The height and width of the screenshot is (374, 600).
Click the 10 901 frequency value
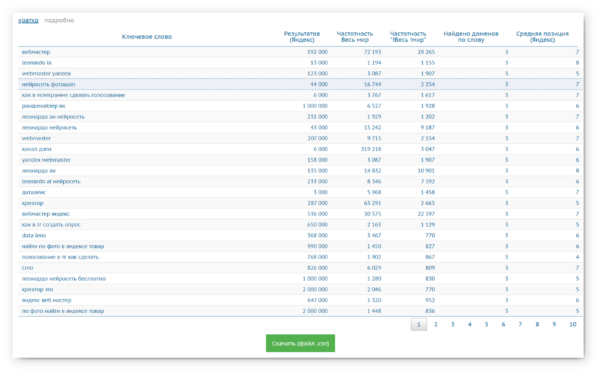[x=426, y=170]
